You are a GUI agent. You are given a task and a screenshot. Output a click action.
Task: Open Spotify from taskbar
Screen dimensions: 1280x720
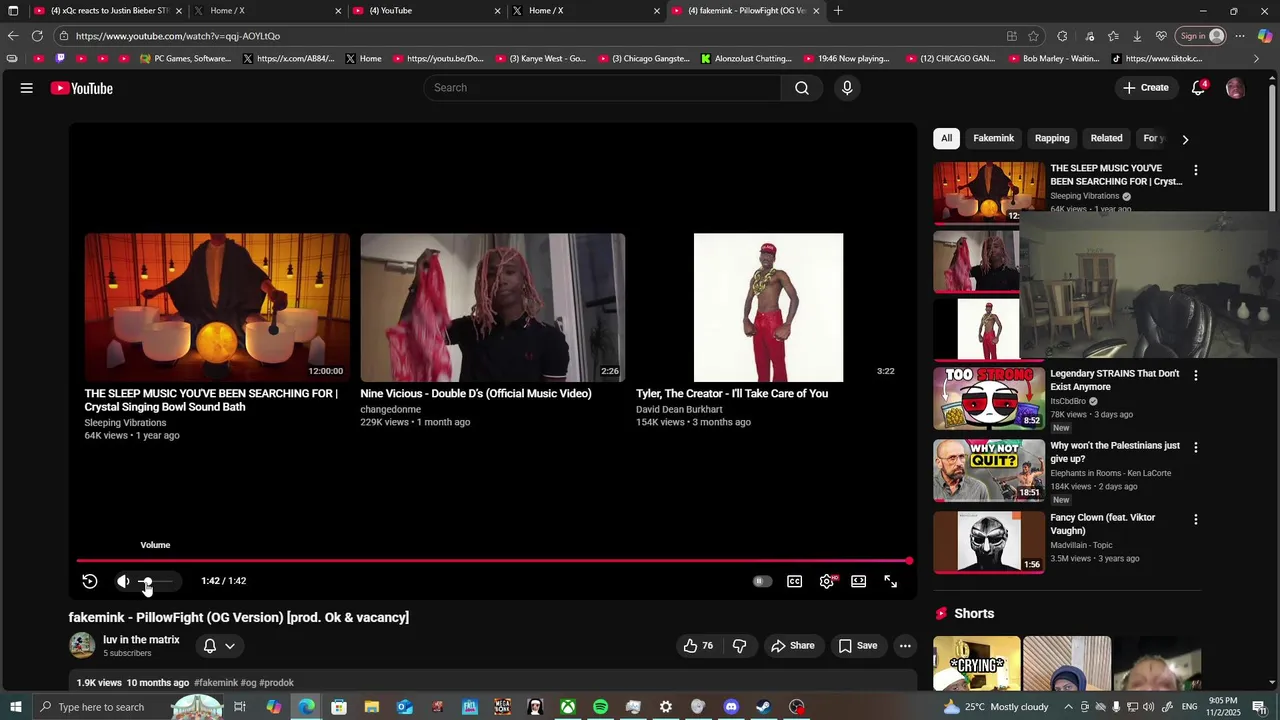pos(600,707)
